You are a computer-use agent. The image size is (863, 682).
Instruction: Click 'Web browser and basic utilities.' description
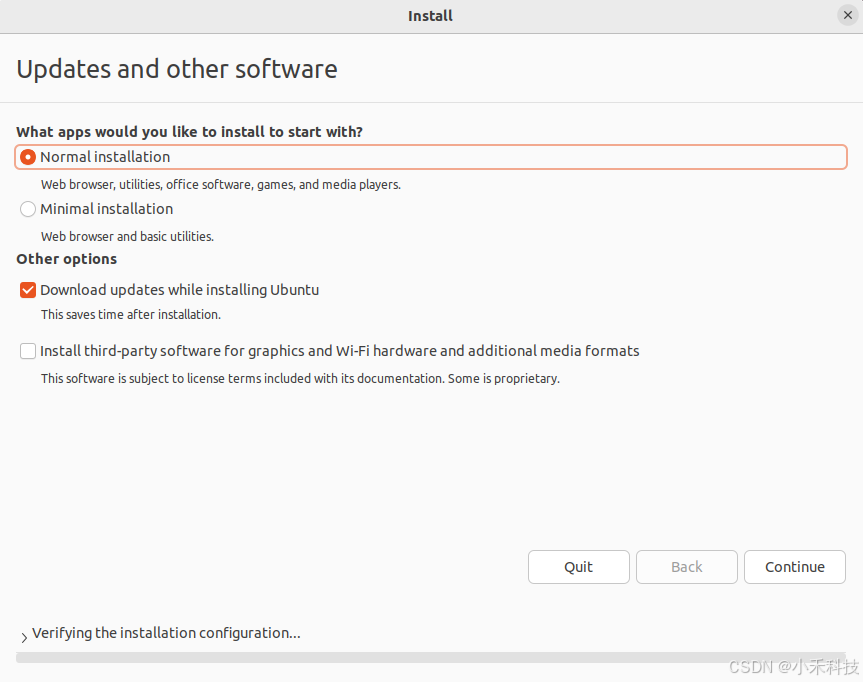(x=127, y=237)
